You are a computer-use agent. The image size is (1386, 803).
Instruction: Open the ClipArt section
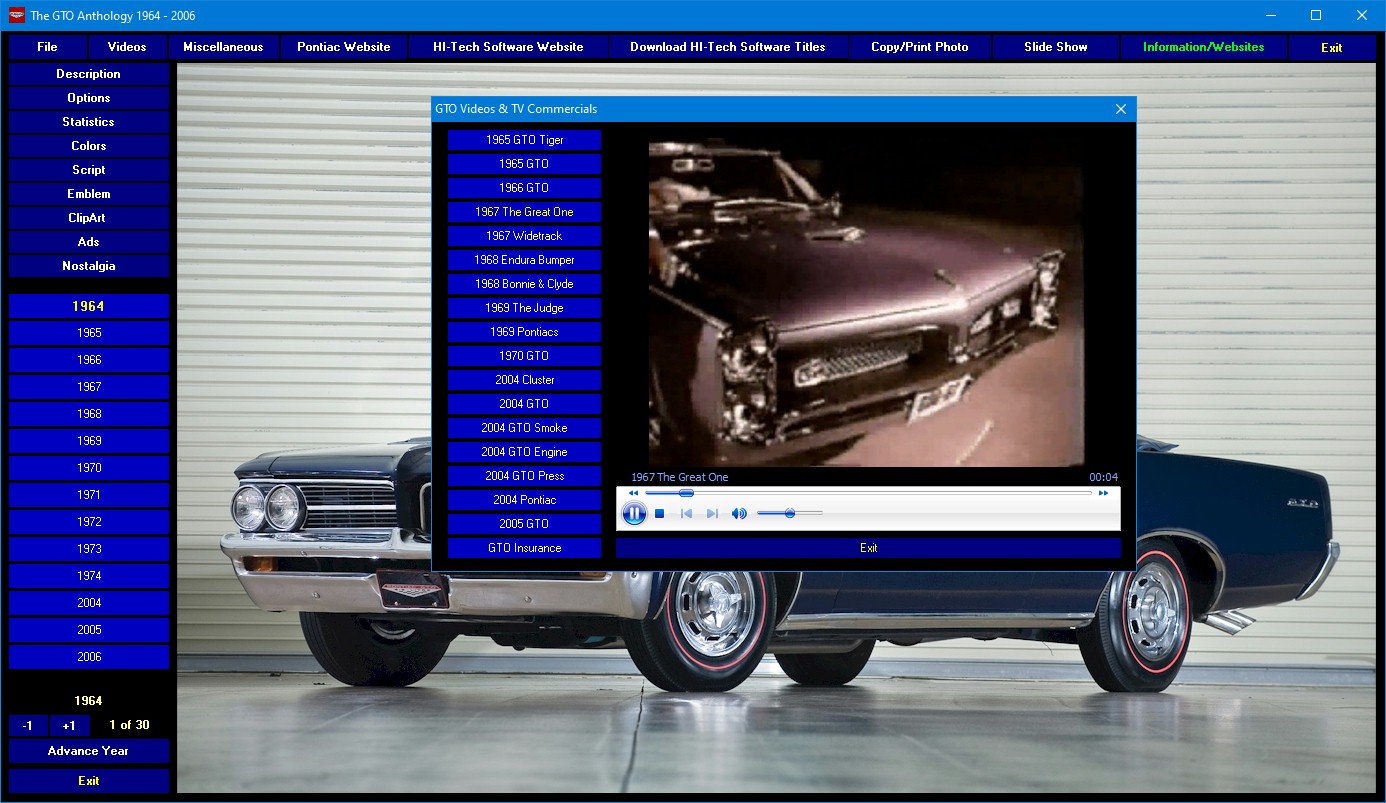coord(89,218)
